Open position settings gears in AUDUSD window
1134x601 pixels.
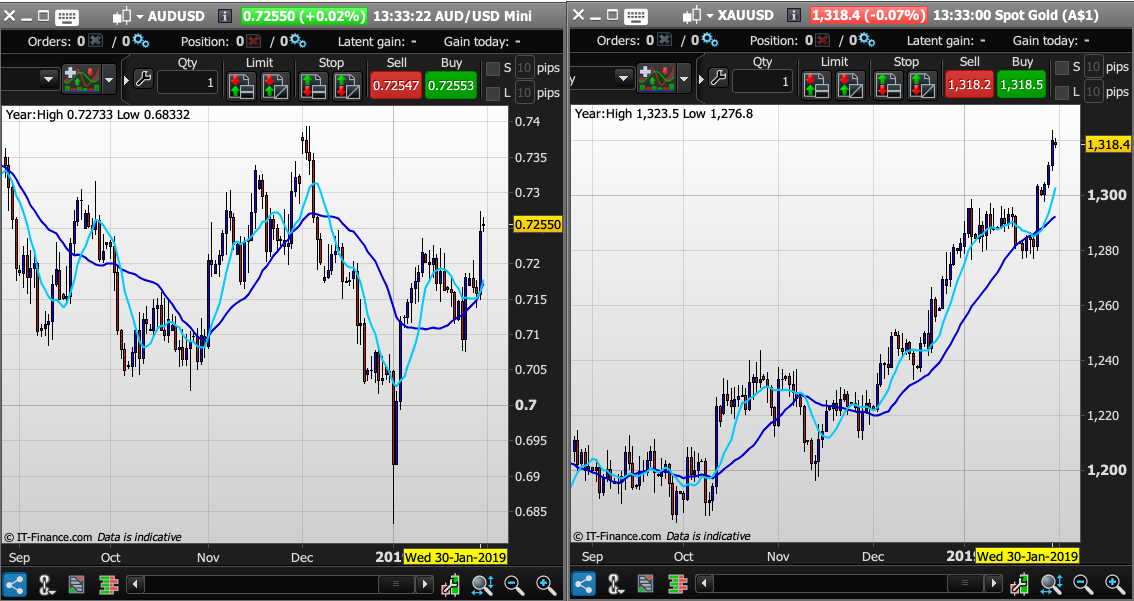[x=297, y=41]
